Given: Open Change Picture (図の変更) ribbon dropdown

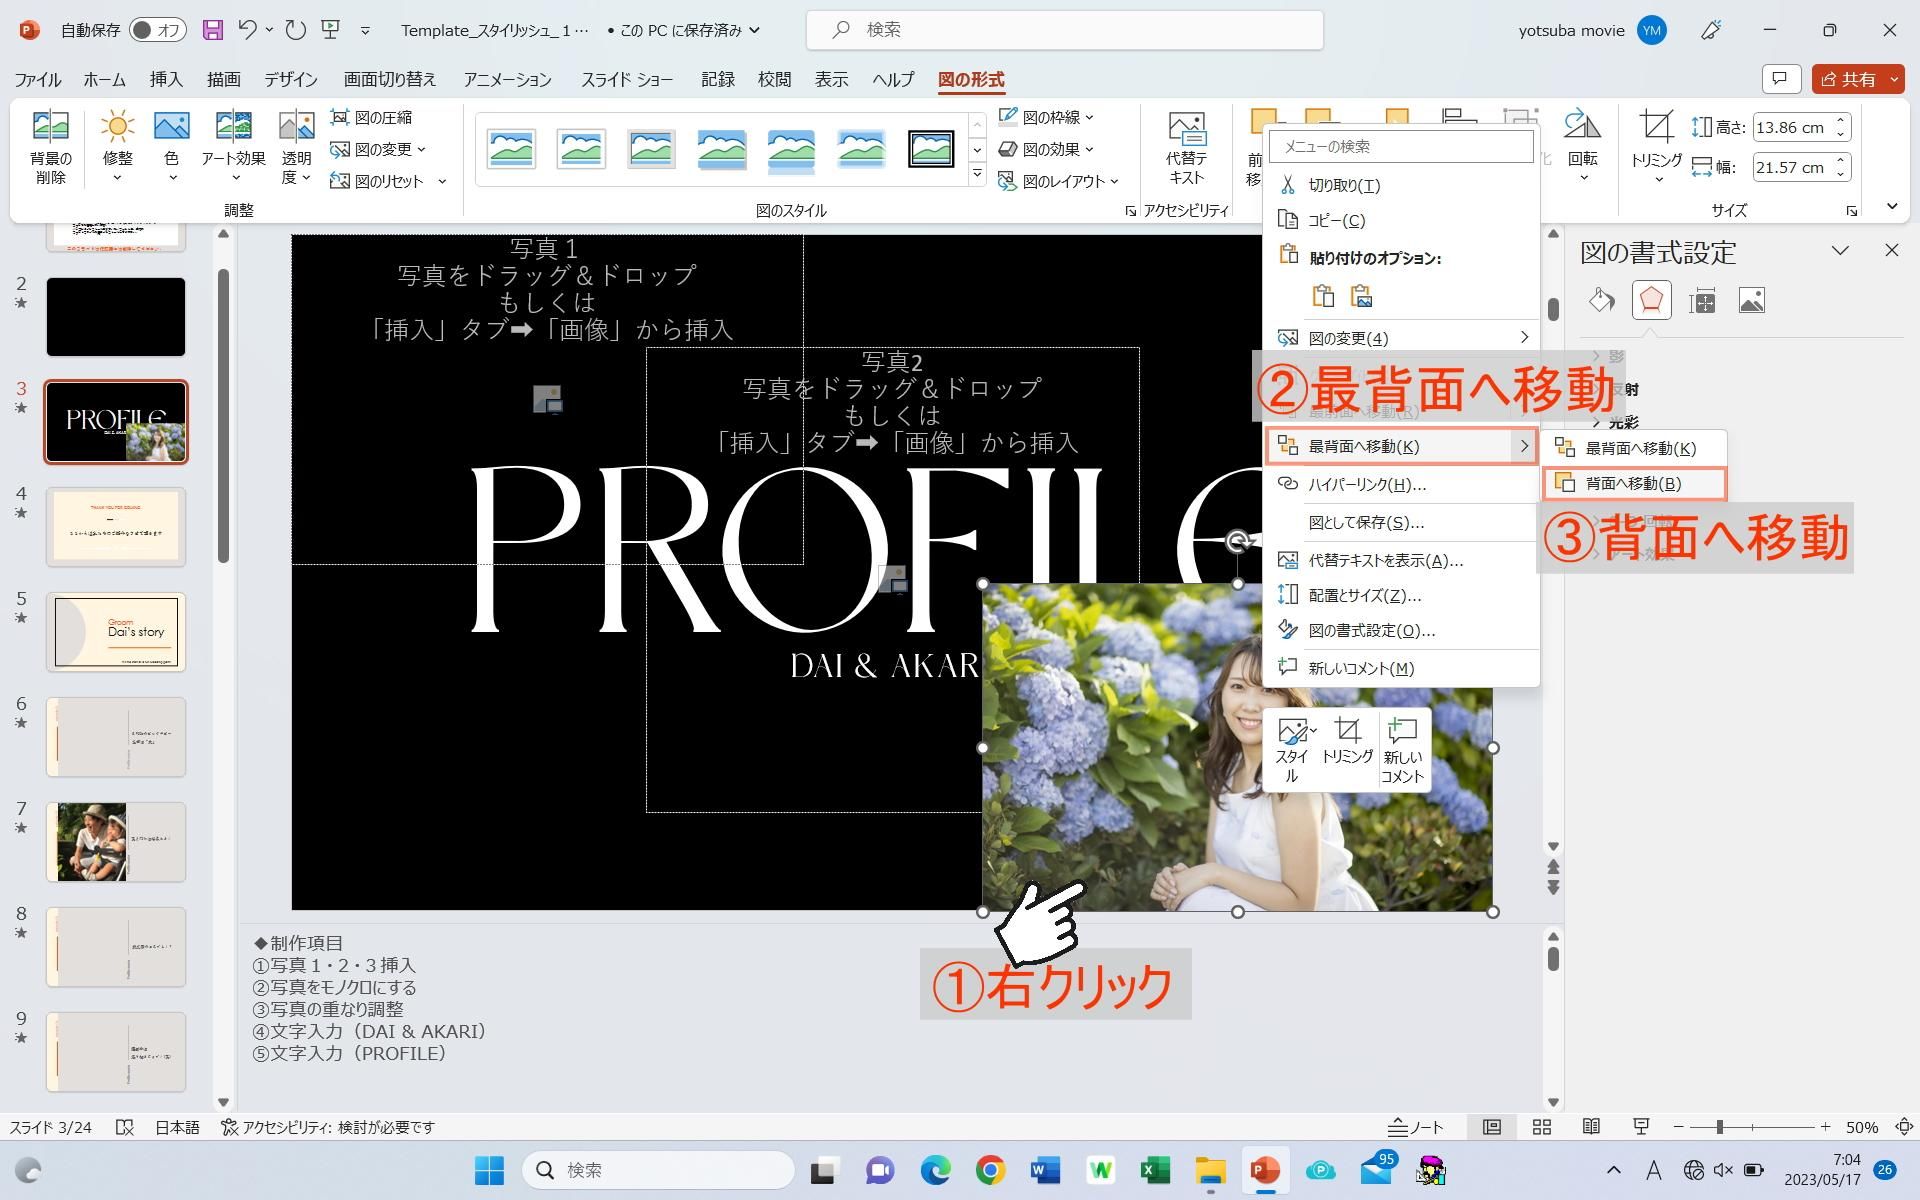Looking at the screenshot, I should tap(378, 149).
